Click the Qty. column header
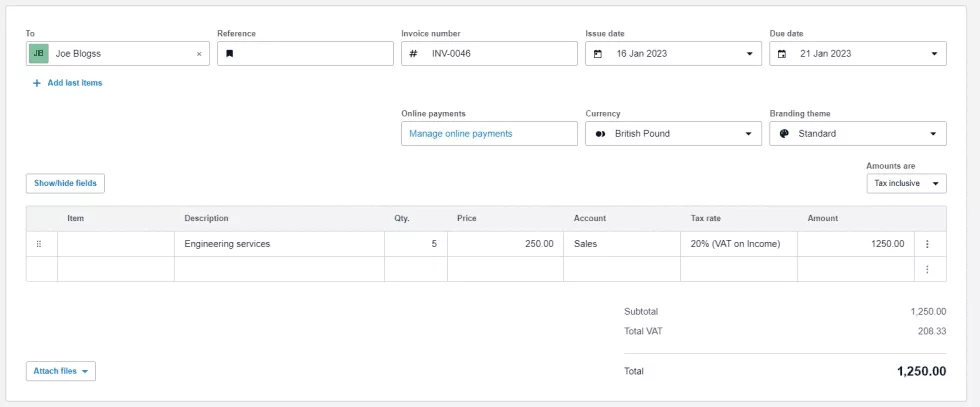 402,219
